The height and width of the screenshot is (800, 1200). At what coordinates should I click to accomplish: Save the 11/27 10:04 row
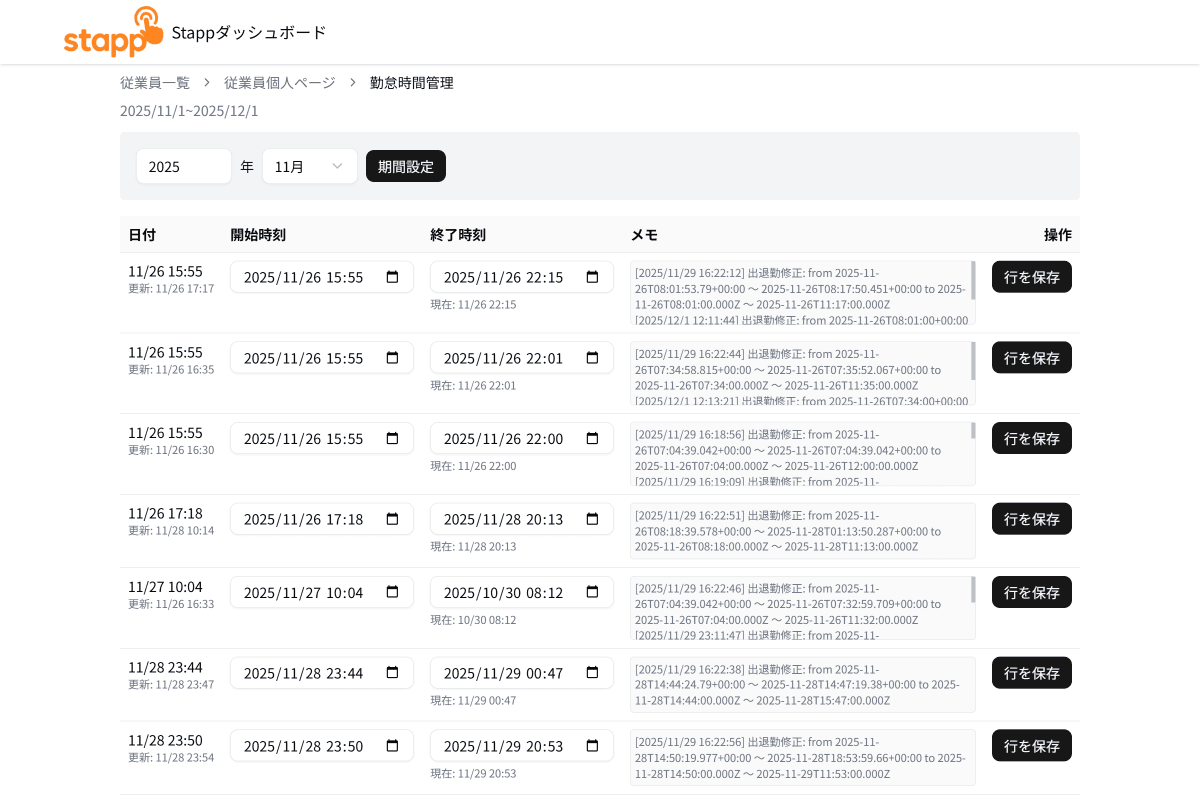[x=1031, y=592]
